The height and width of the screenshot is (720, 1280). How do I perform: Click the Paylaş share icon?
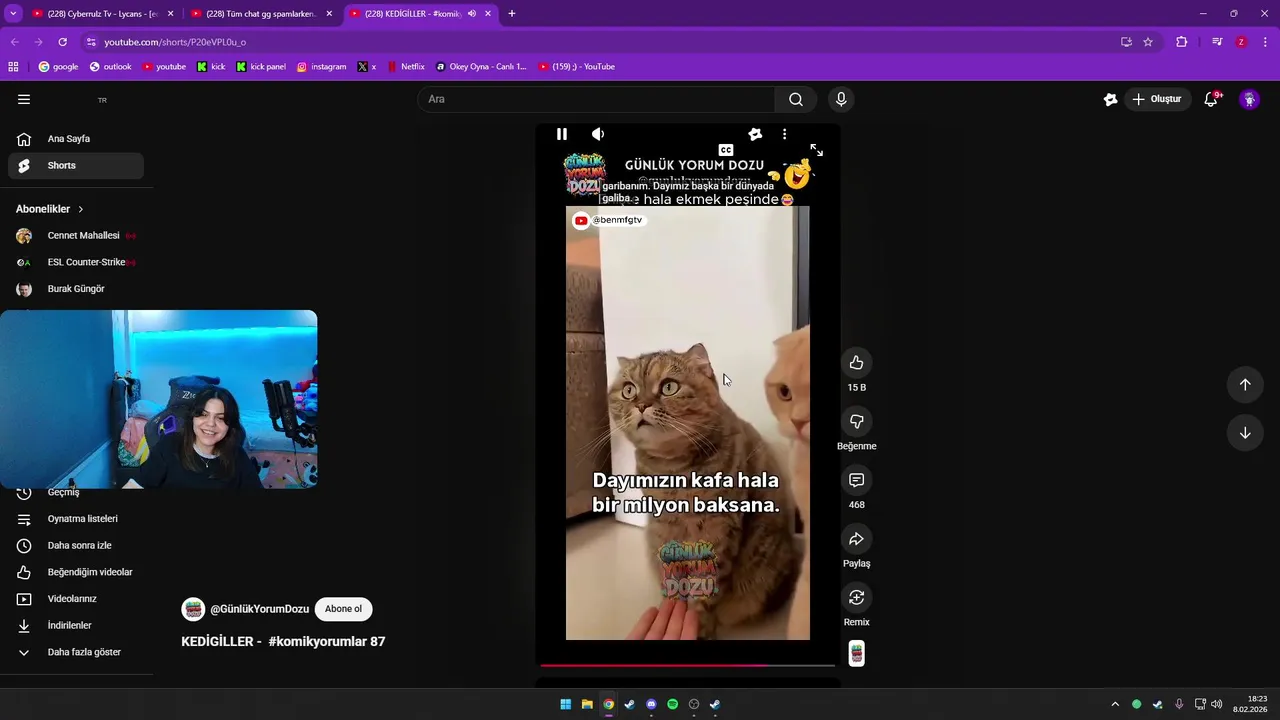(x=856, y=539)
